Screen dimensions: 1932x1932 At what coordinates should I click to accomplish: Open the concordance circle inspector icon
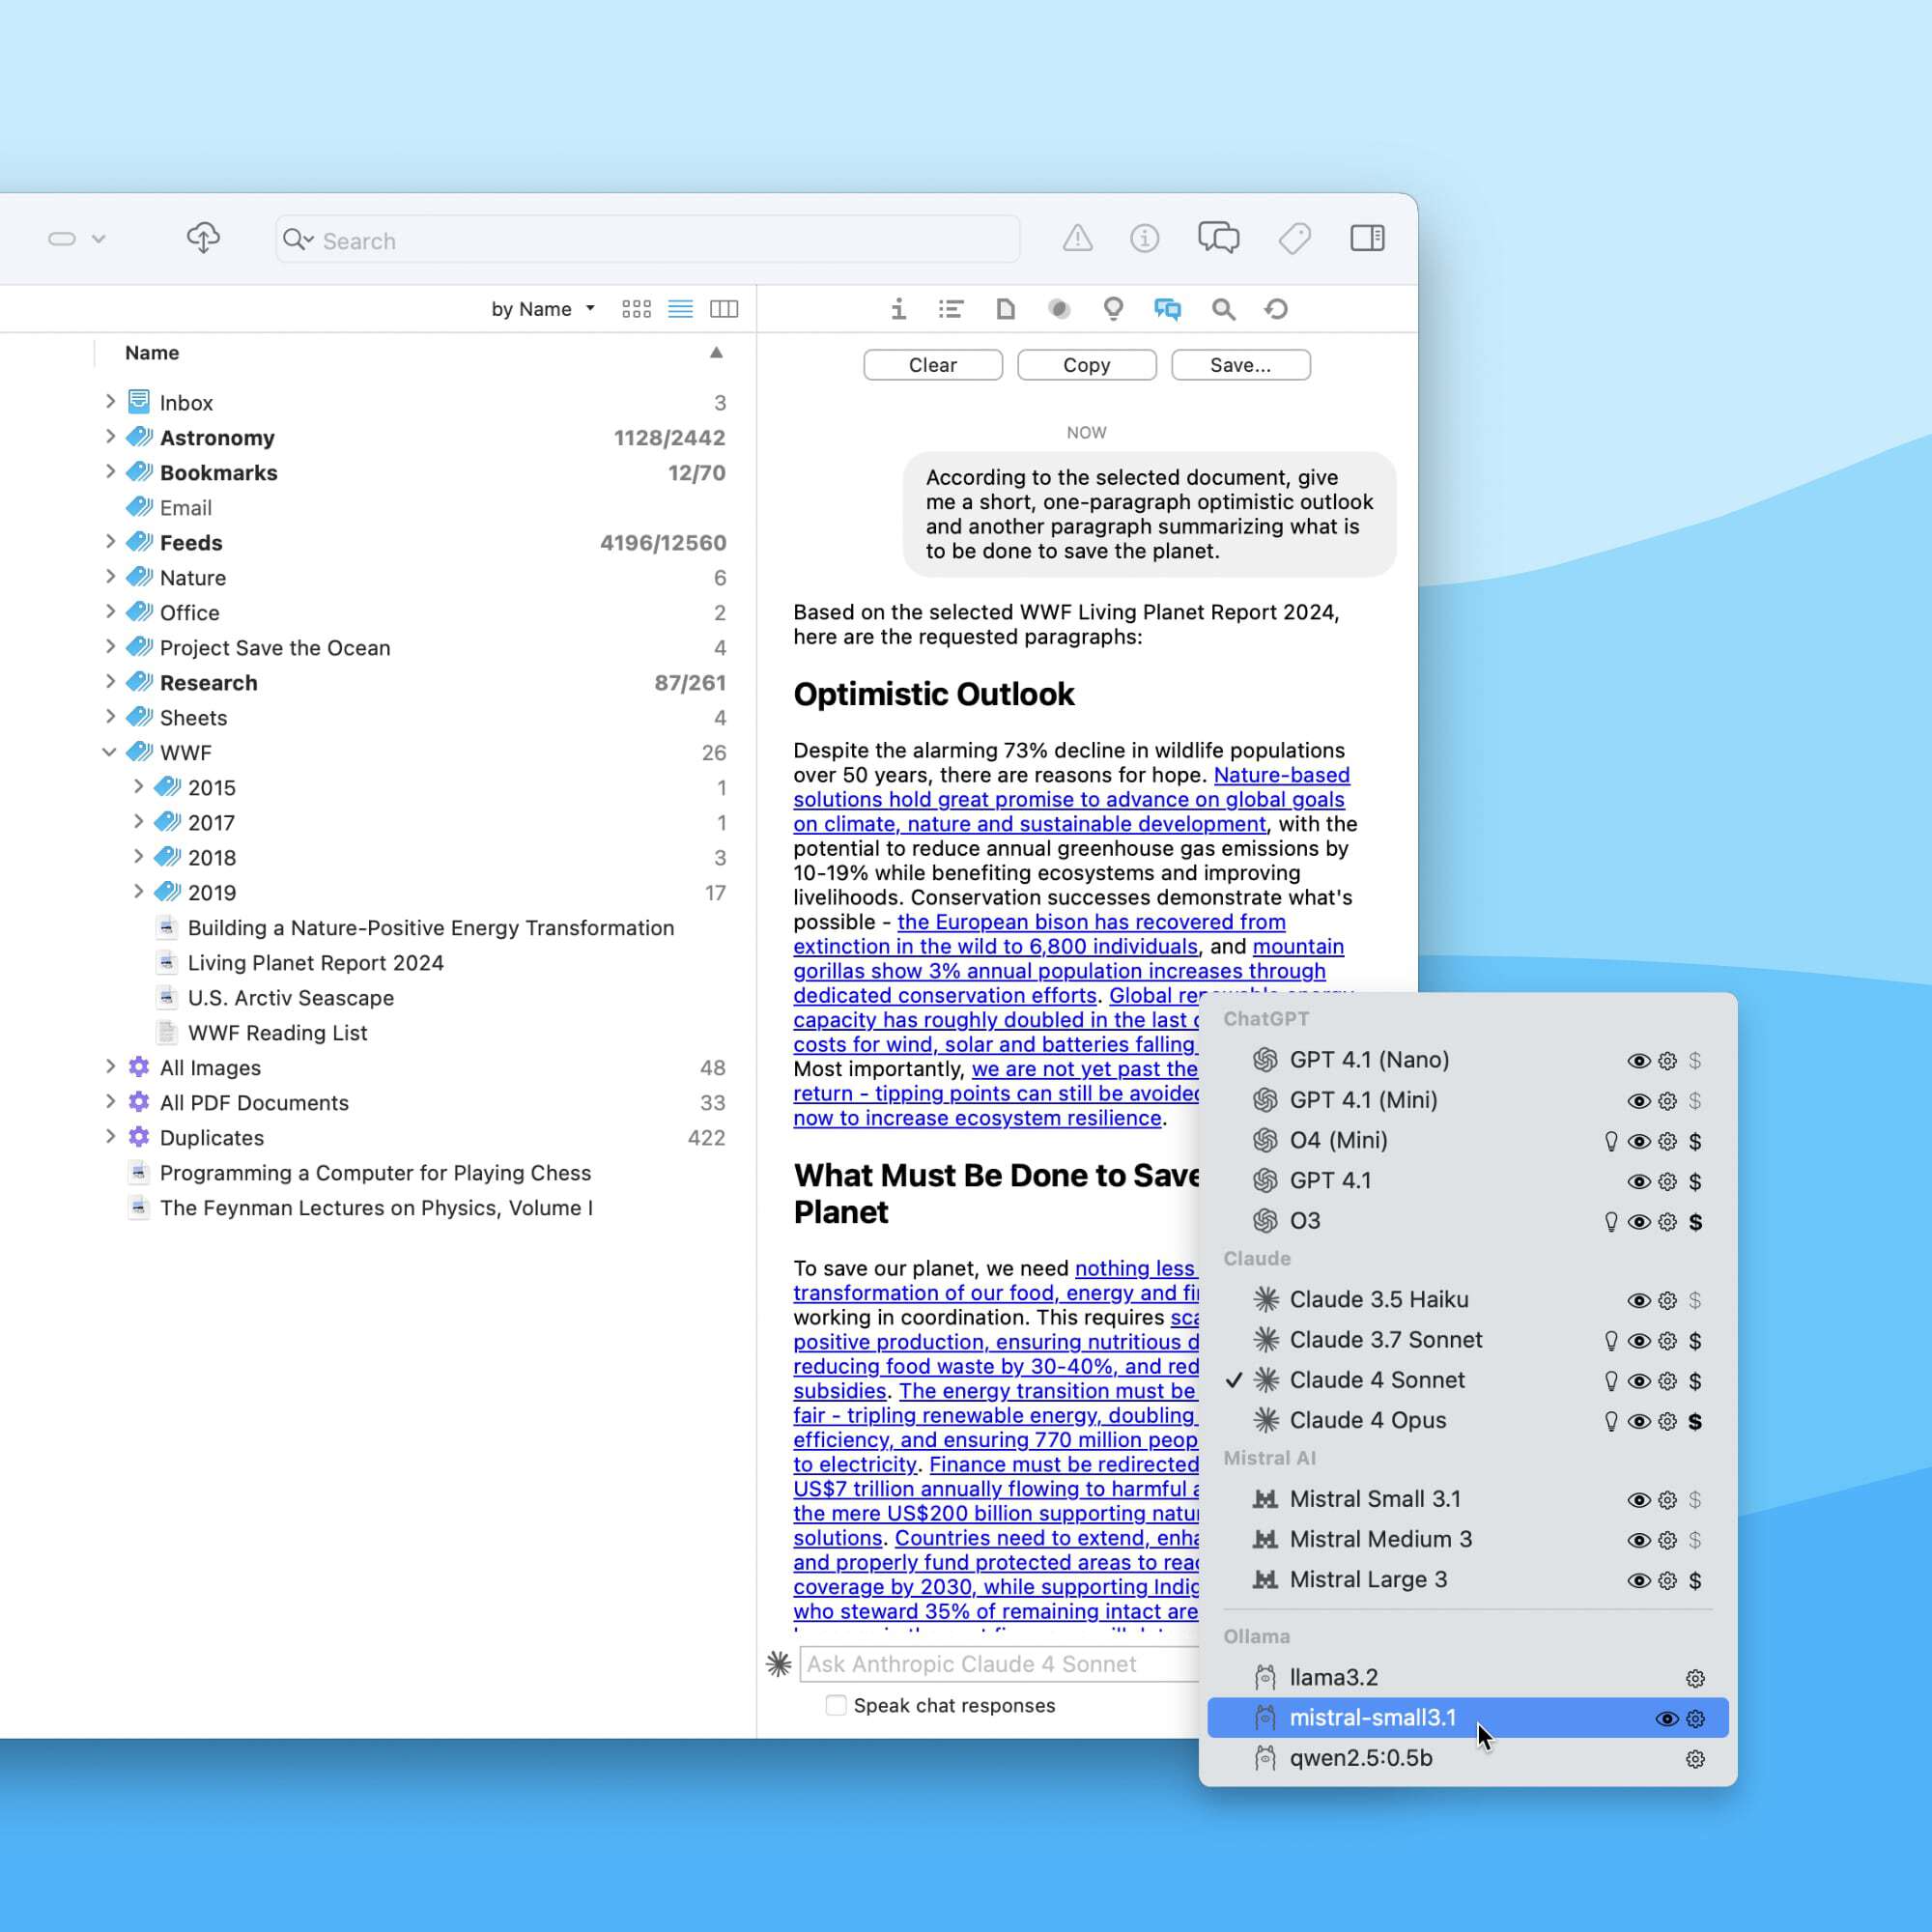tap(1059, 309)
